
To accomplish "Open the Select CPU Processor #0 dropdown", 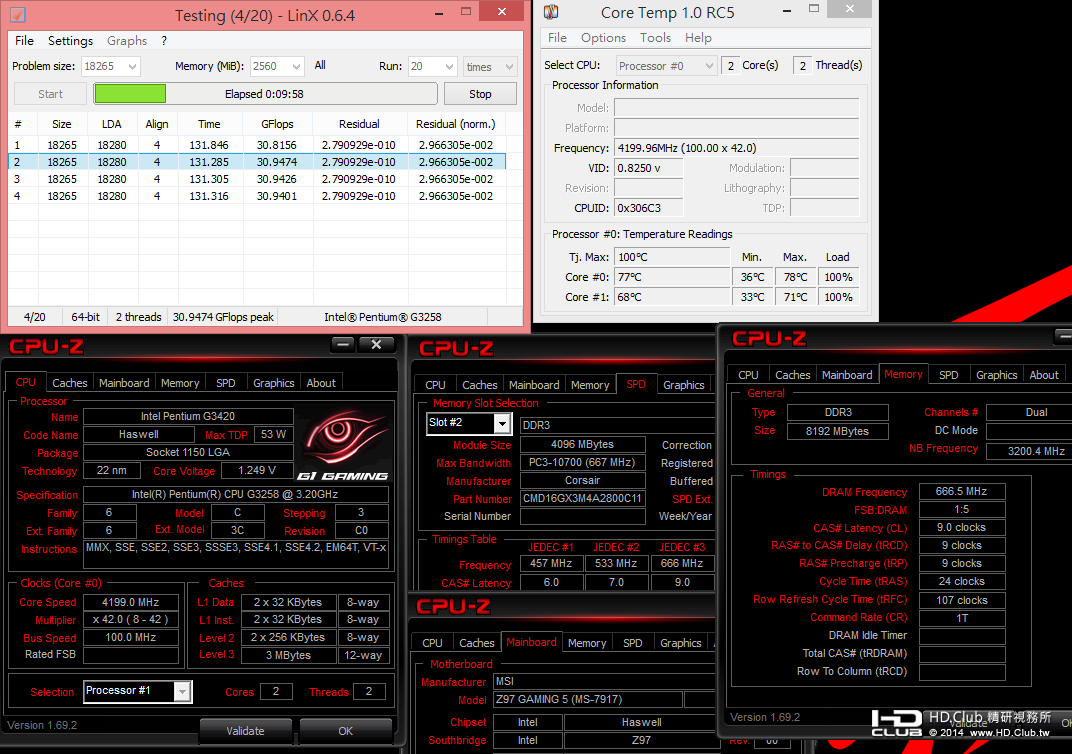I will click(666, 66).
